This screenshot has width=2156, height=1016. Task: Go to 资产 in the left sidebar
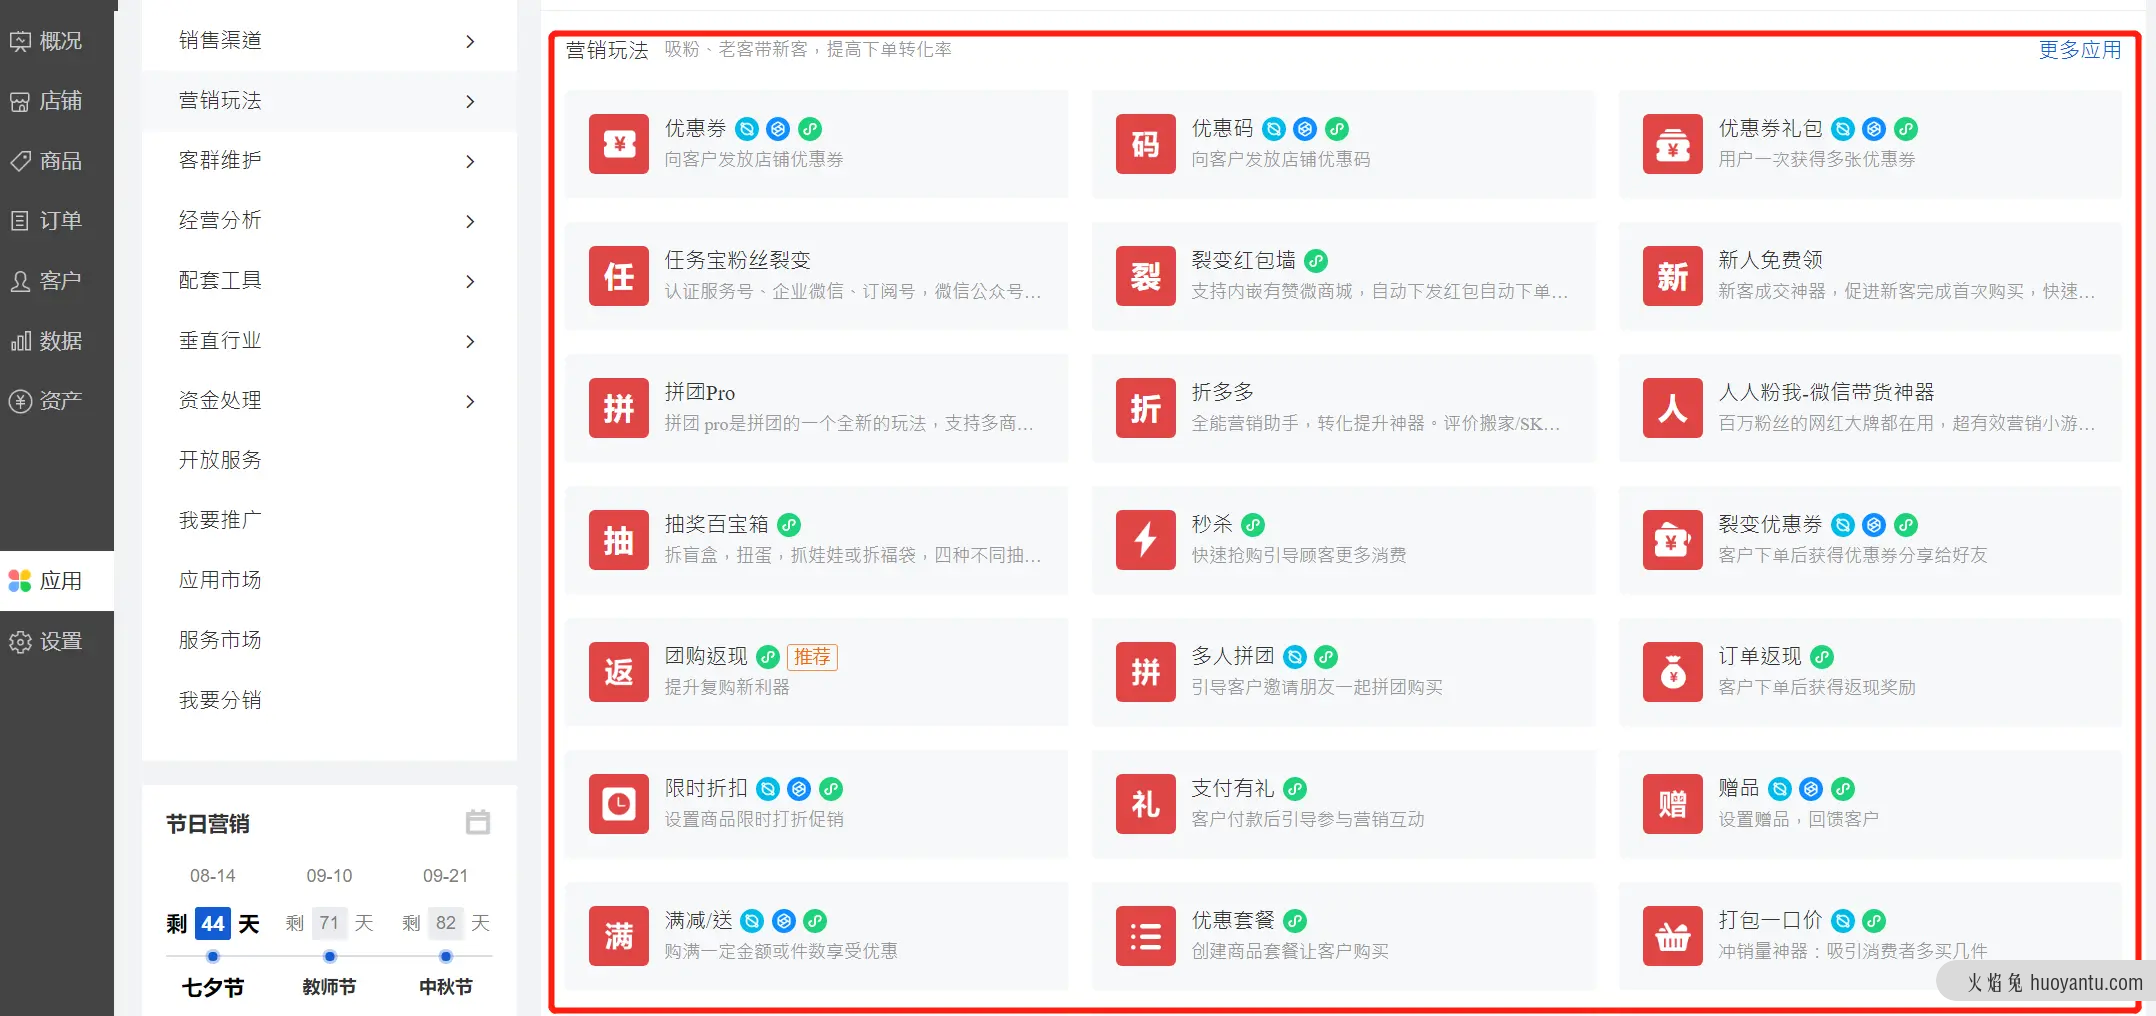coord(57,401)
